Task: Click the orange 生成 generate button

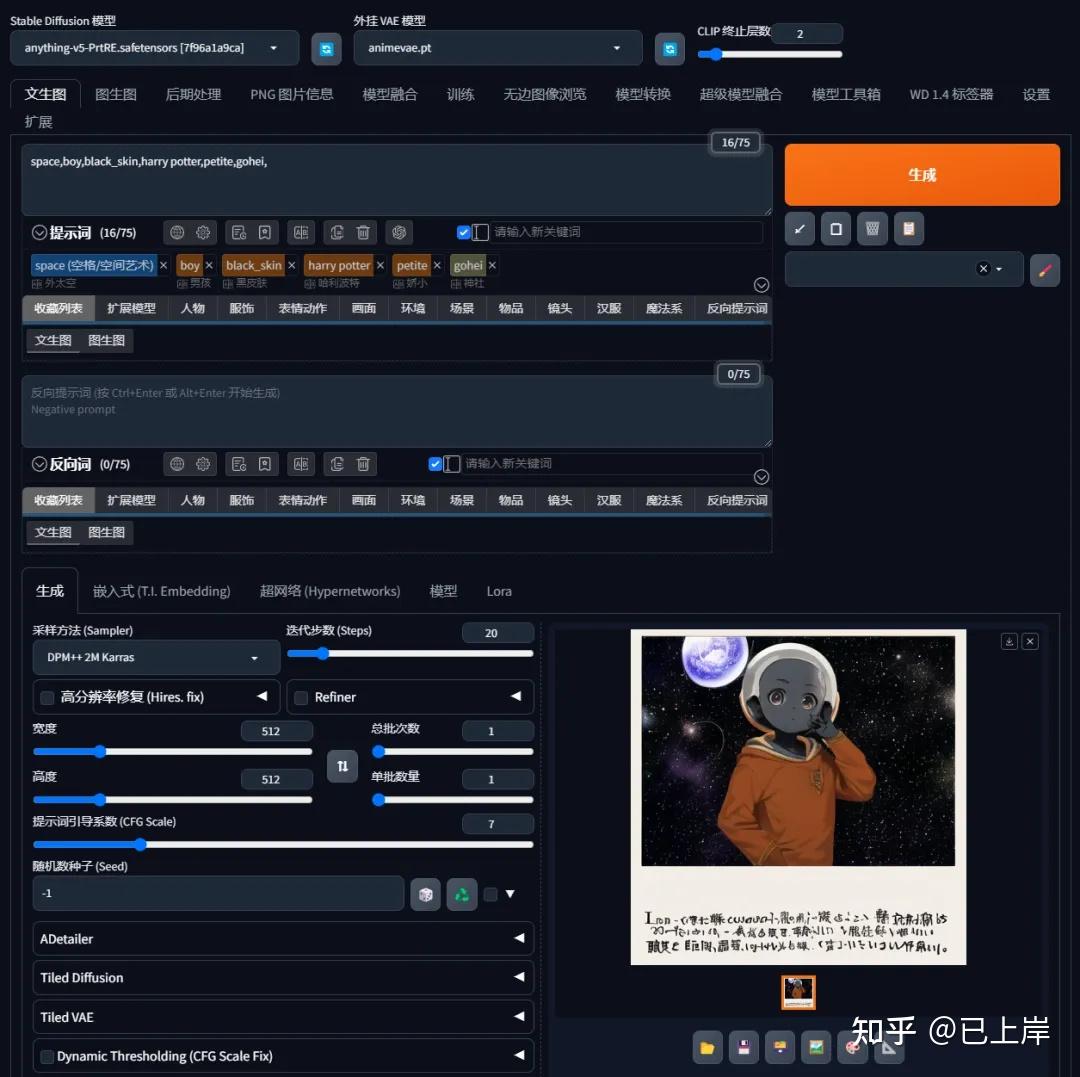Action: (x=922, y=175)
